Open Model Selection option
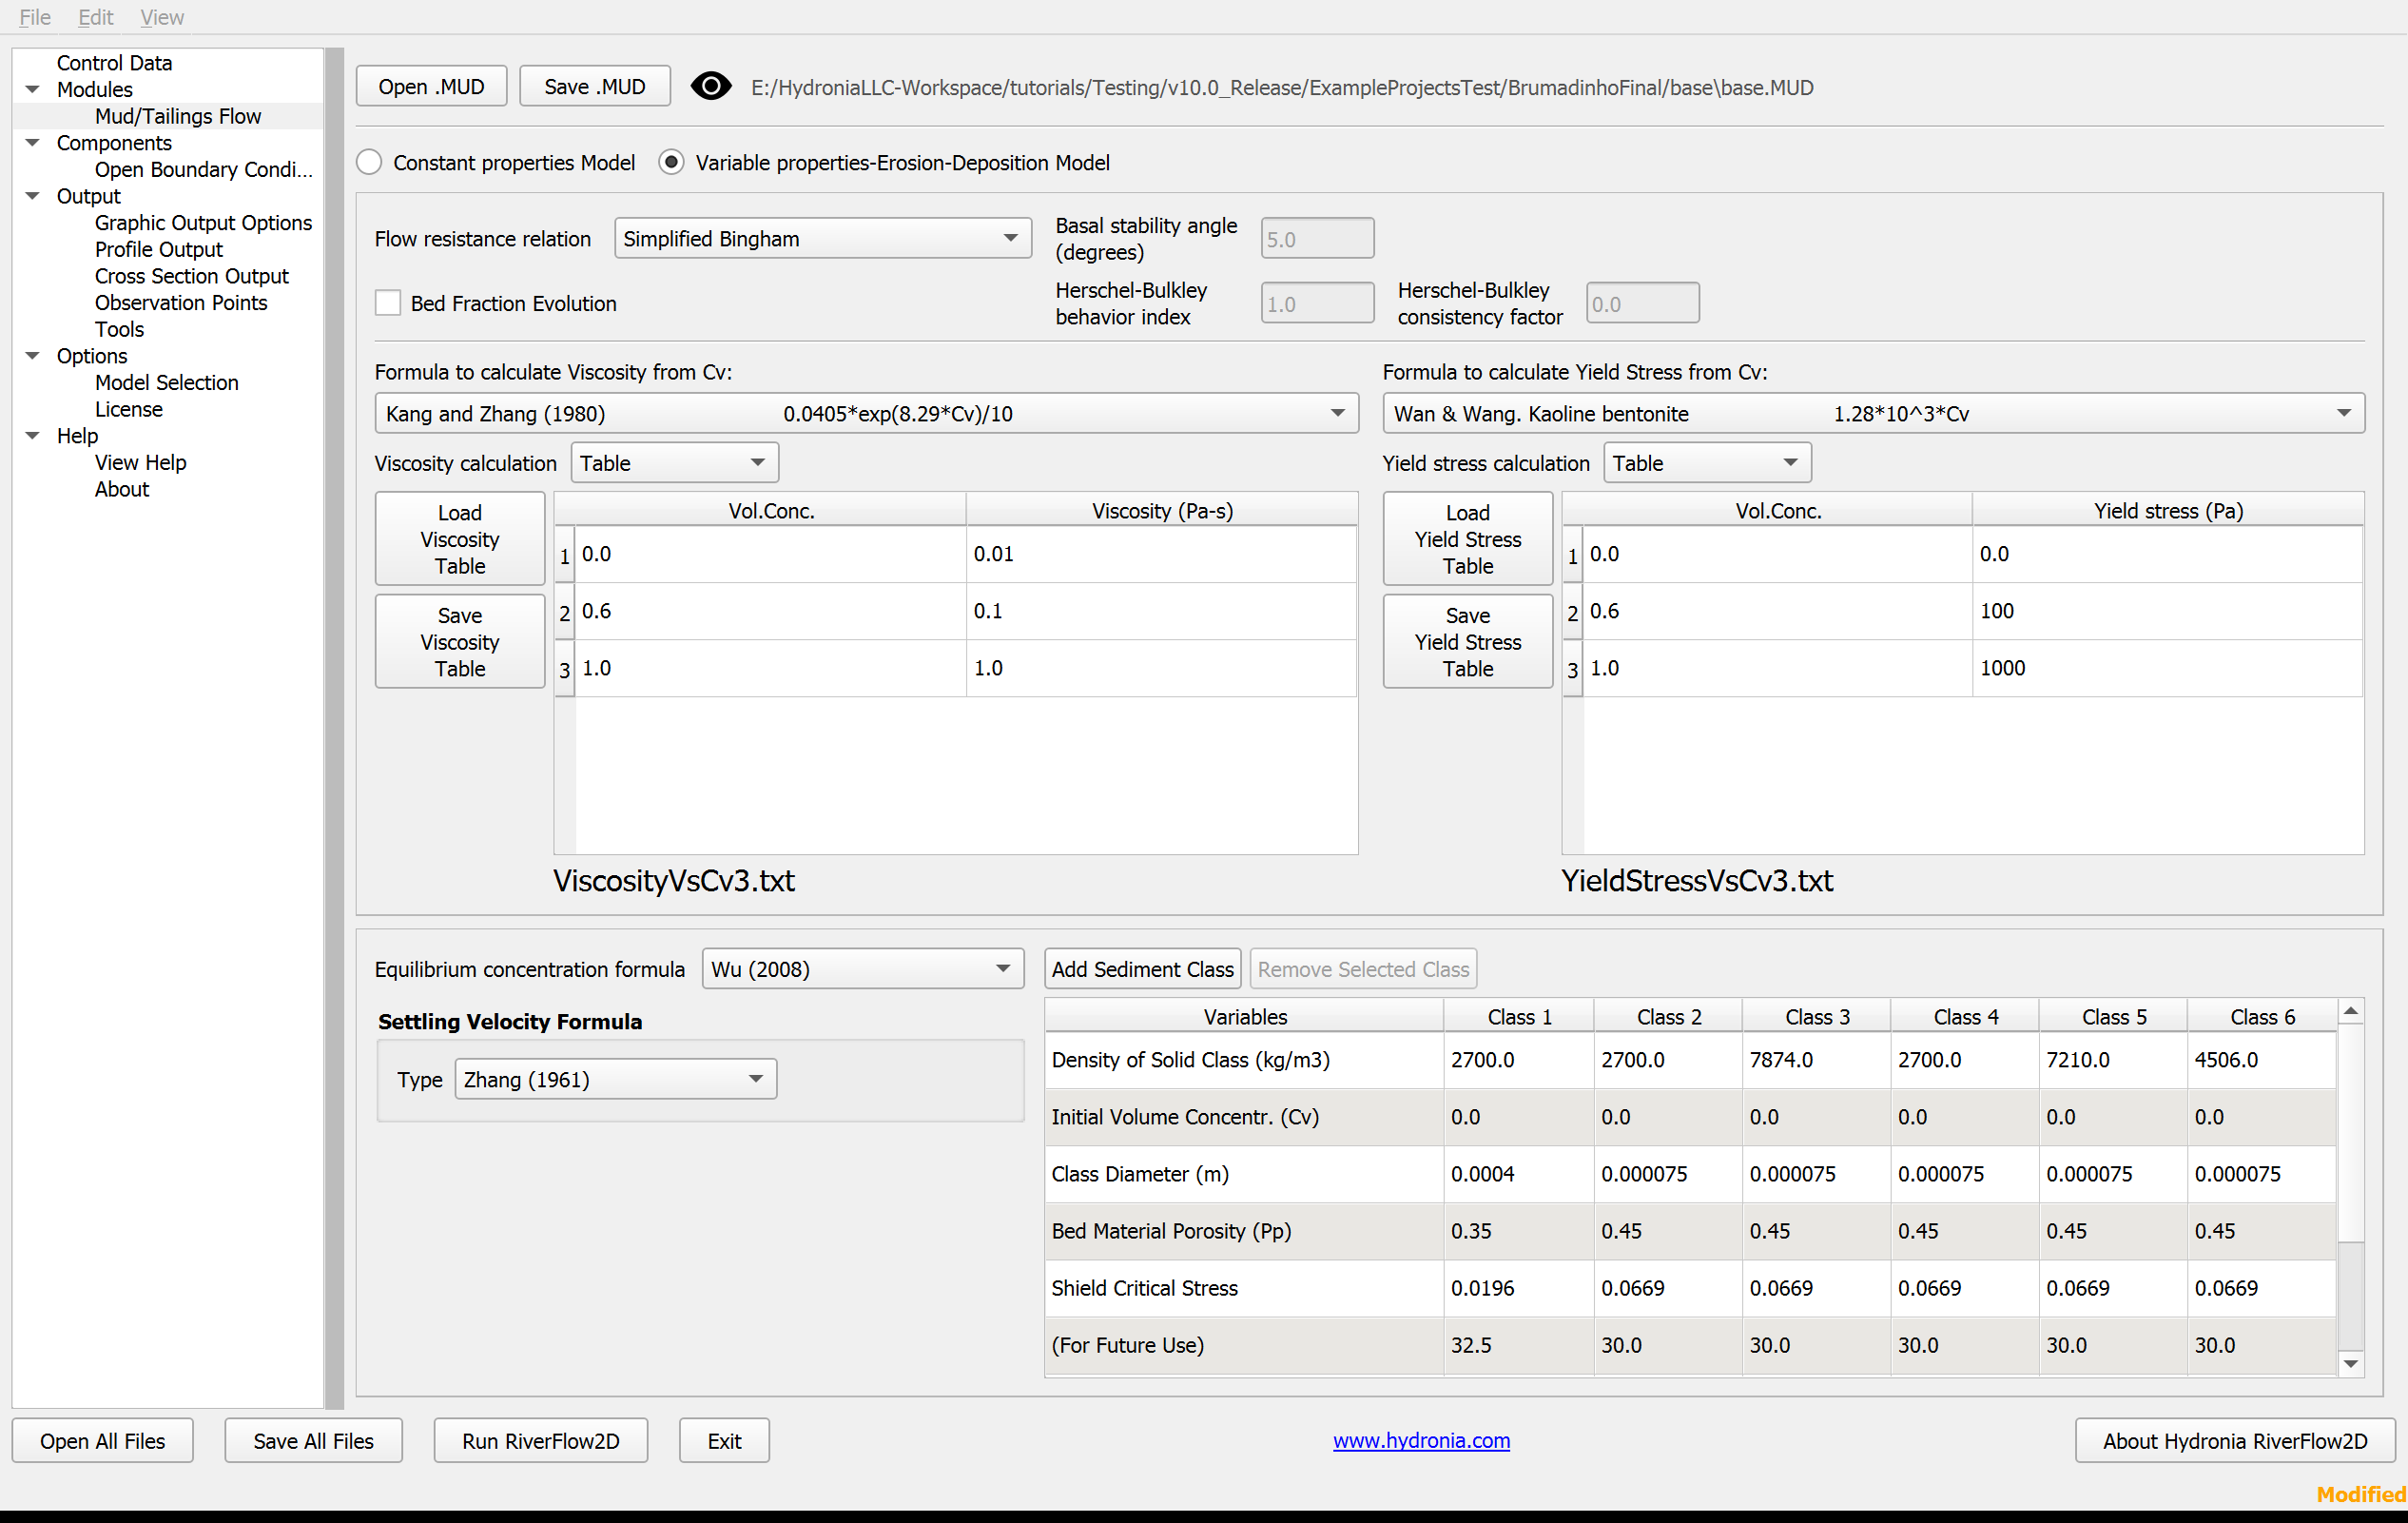The image size is (2408, 1523). pos(167,383)
